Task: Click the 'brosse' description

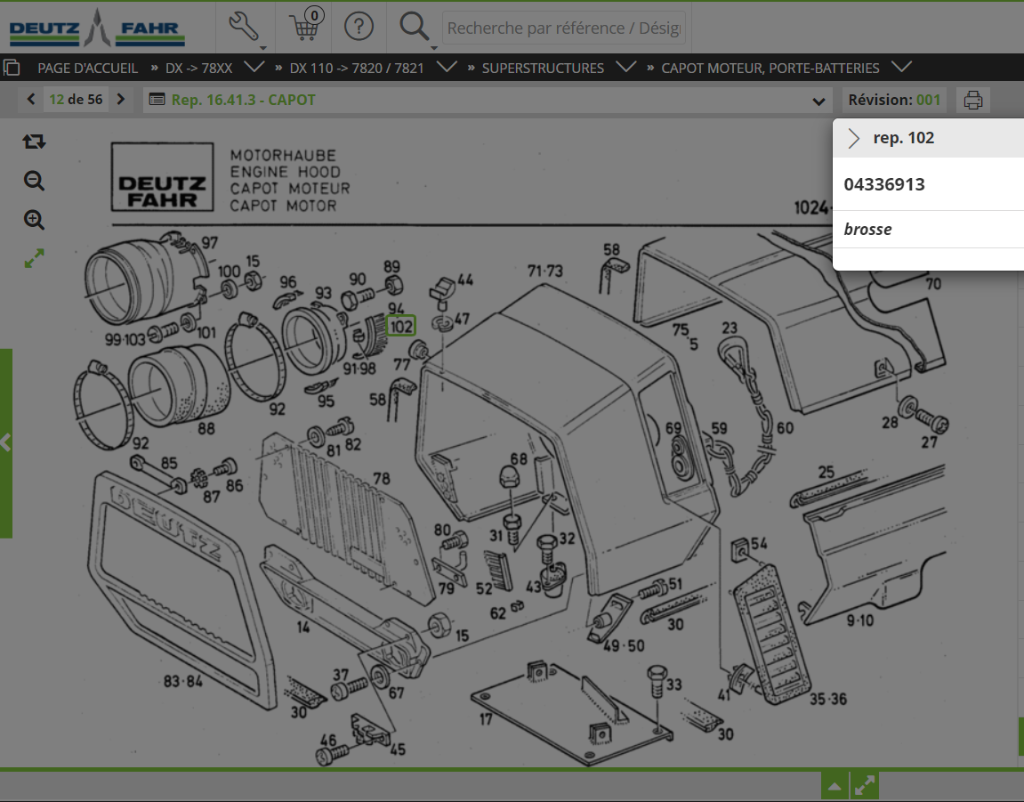Action: coord(867,229)
